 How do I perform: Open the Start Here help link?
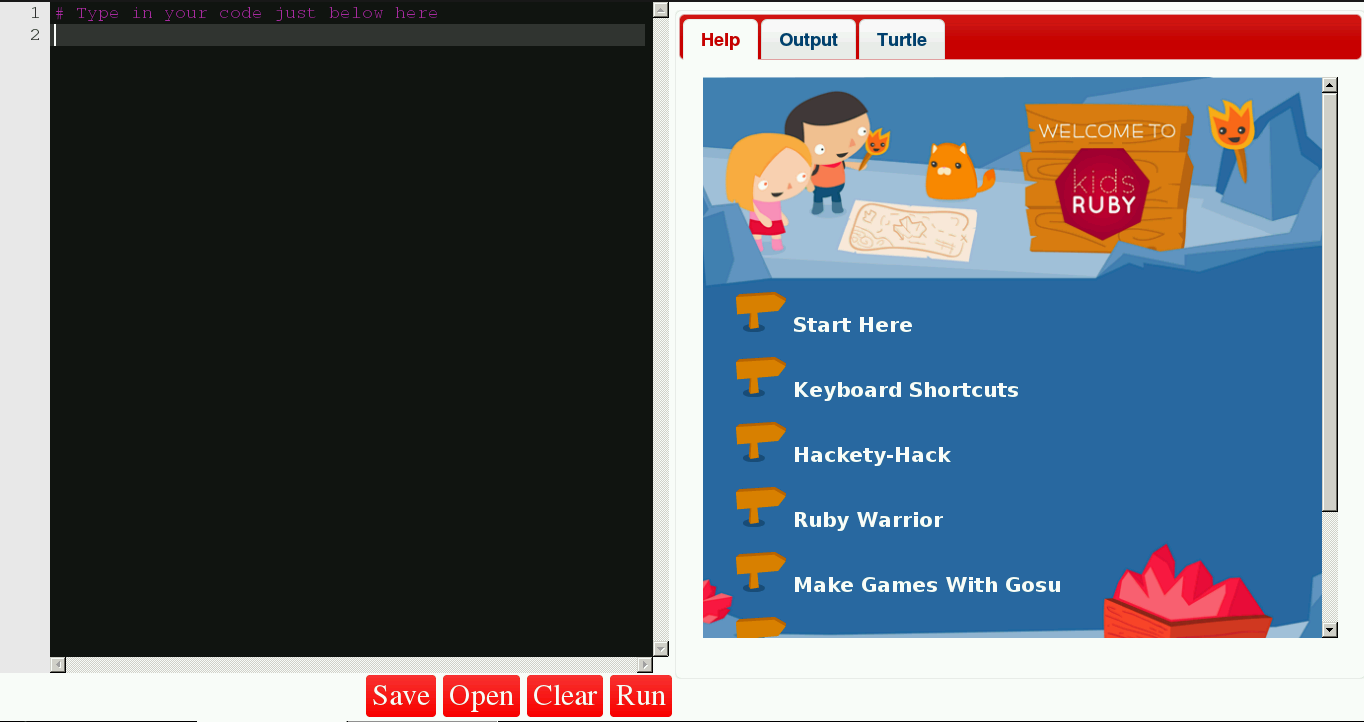pyautogui.click(x=852, y=325)
